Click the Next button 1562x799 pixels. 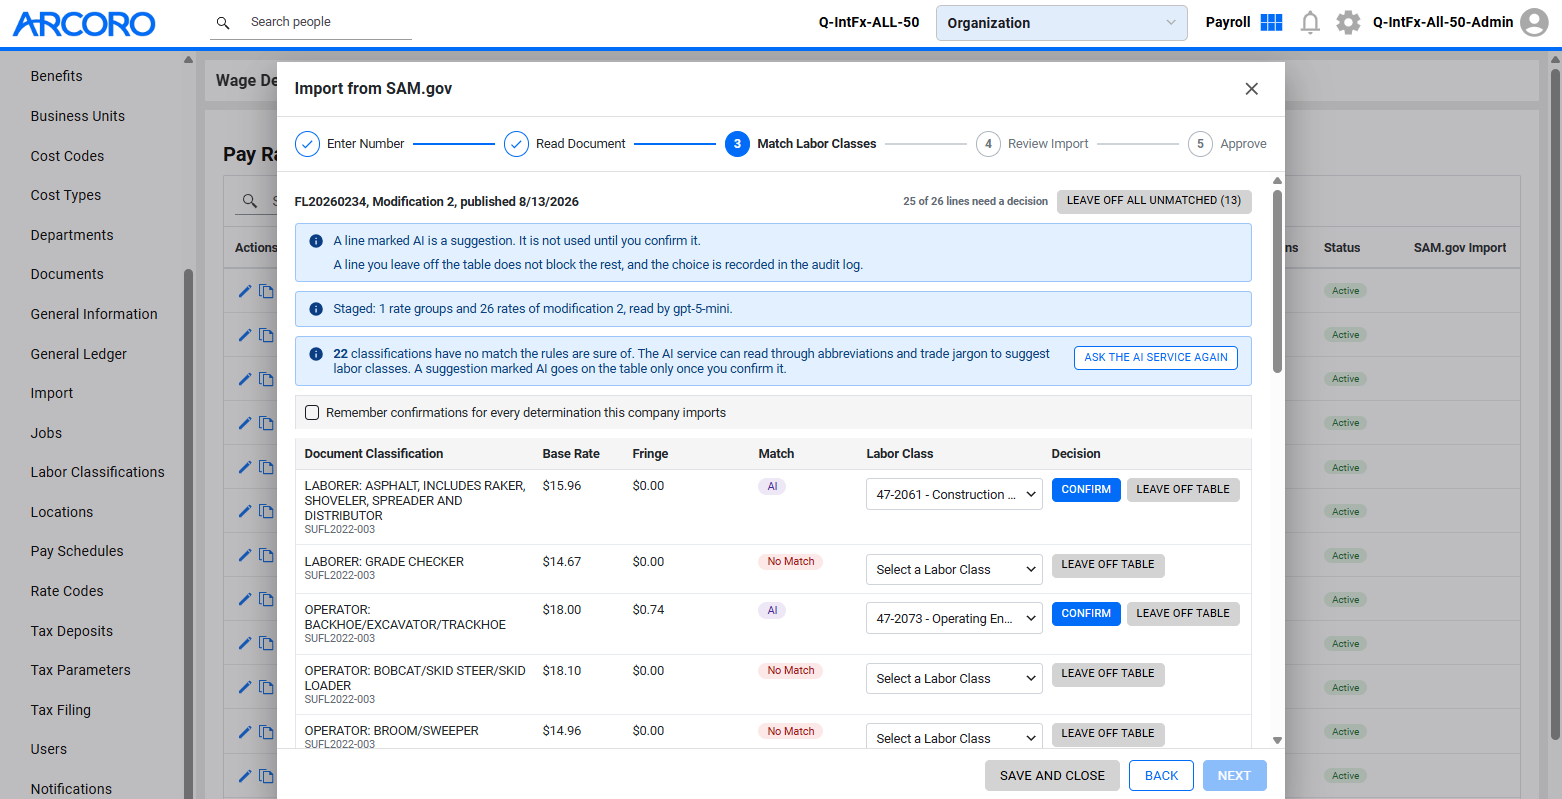click(x=1234, y=776)
